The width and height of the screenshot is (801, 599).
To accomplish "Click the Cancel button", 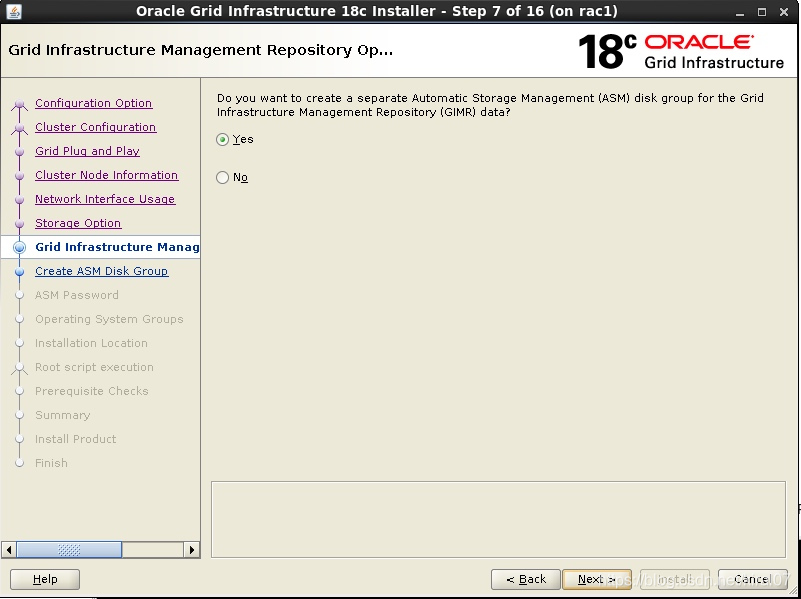I will coord(752,579).
